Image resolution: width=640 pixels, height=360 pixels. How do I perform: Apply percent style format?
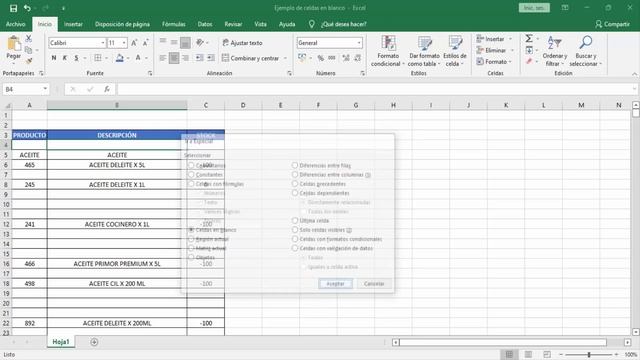coord(320,58)
